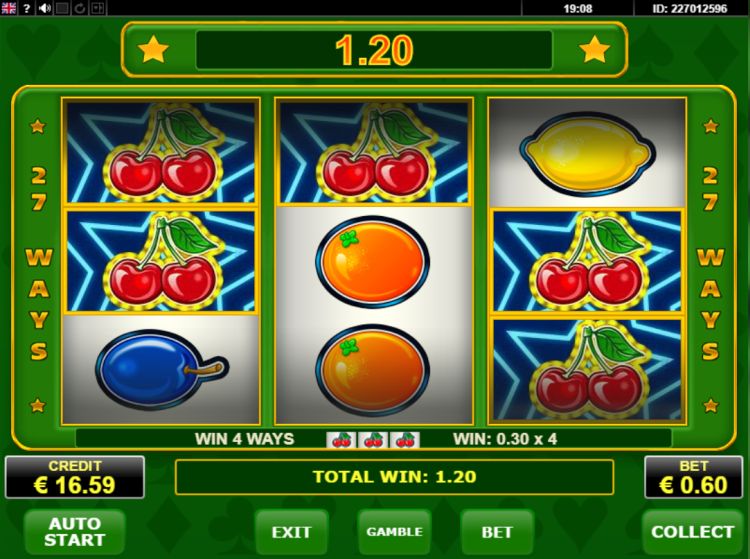The image size is (750, 559).
Task: Open the GAMBLE feature
Action: click(394, 532)
